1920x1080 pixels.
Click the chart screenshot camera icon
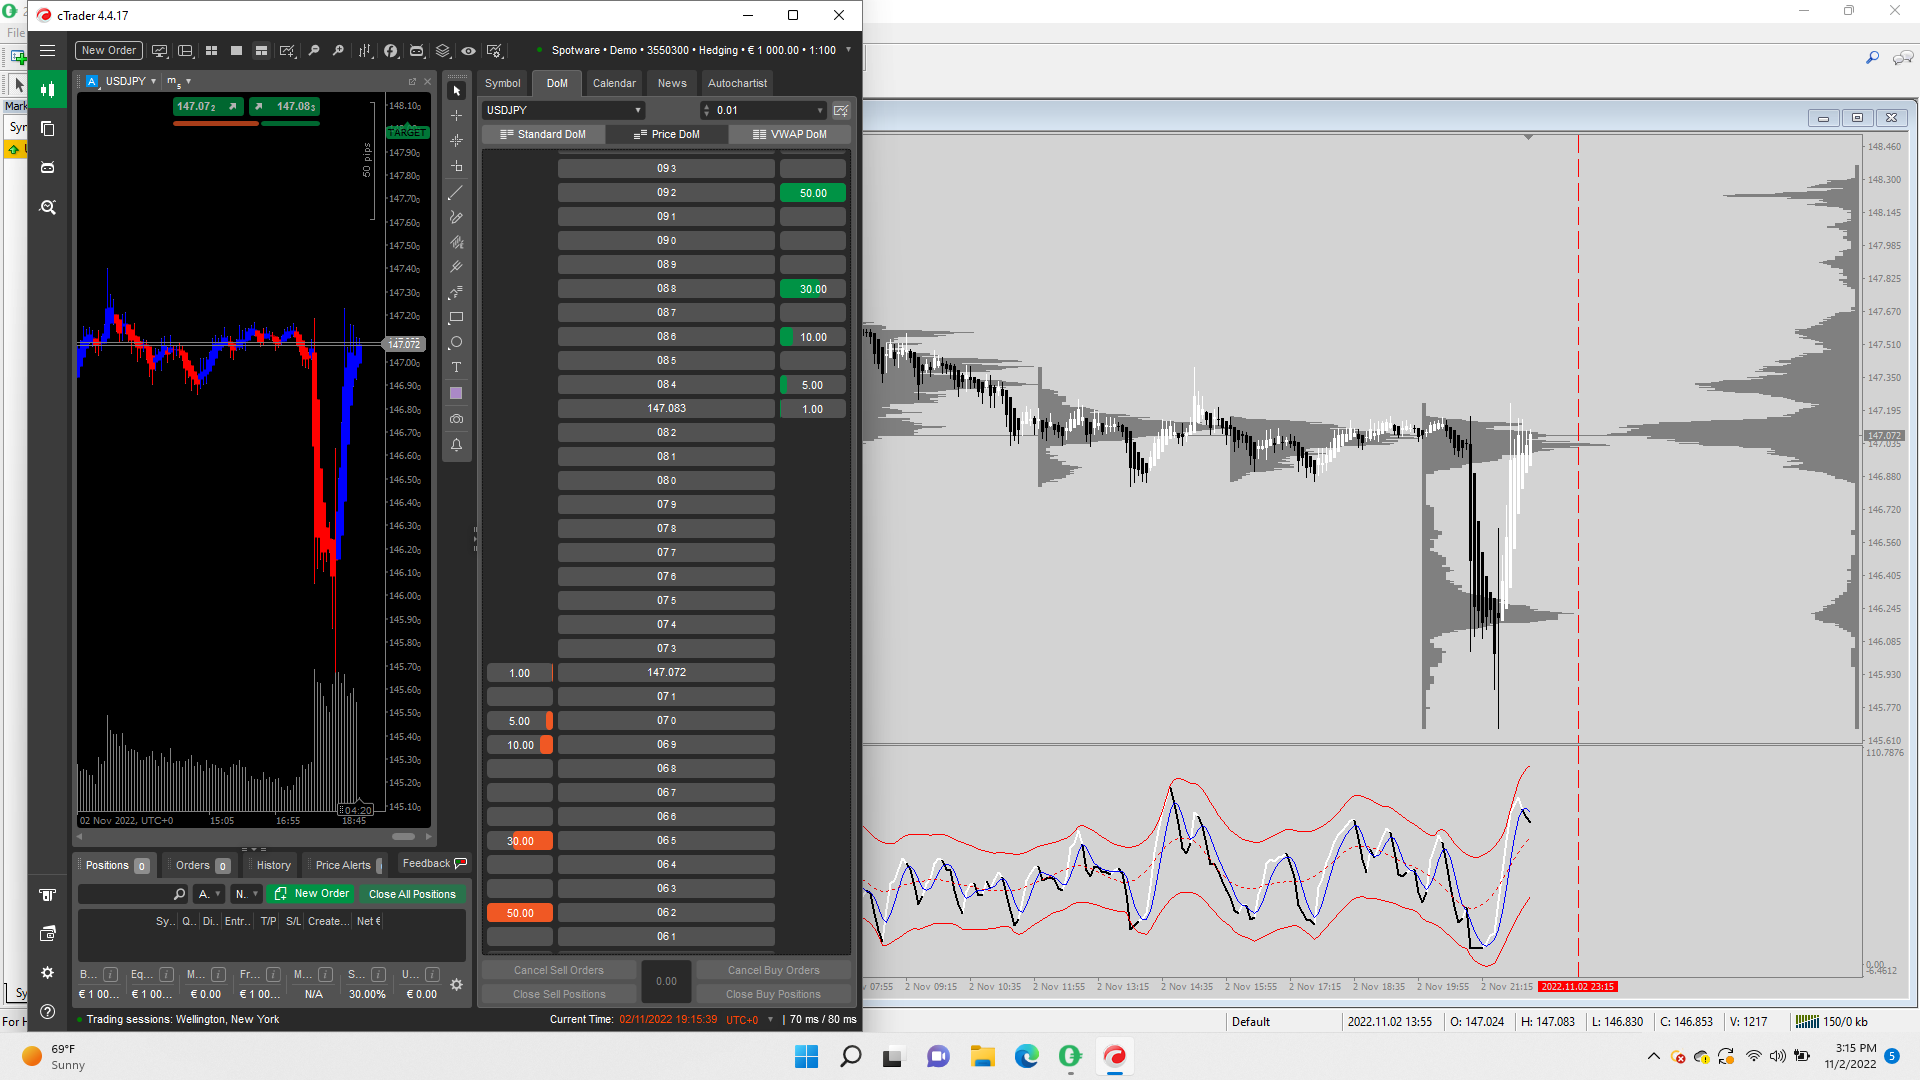click(x=456, y=419)
